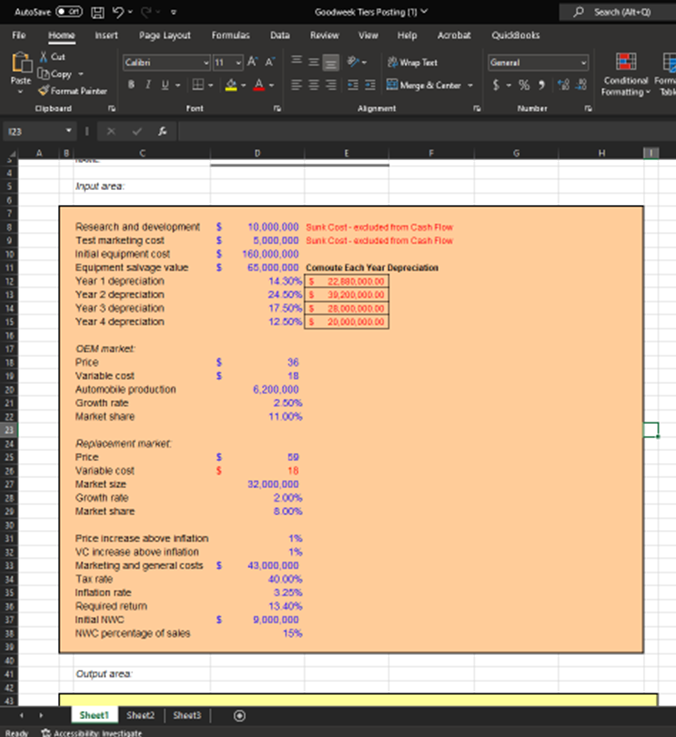Screen dimensions: 676x737
Task: Click the Redo icon
Action: (x=146, y=12)
